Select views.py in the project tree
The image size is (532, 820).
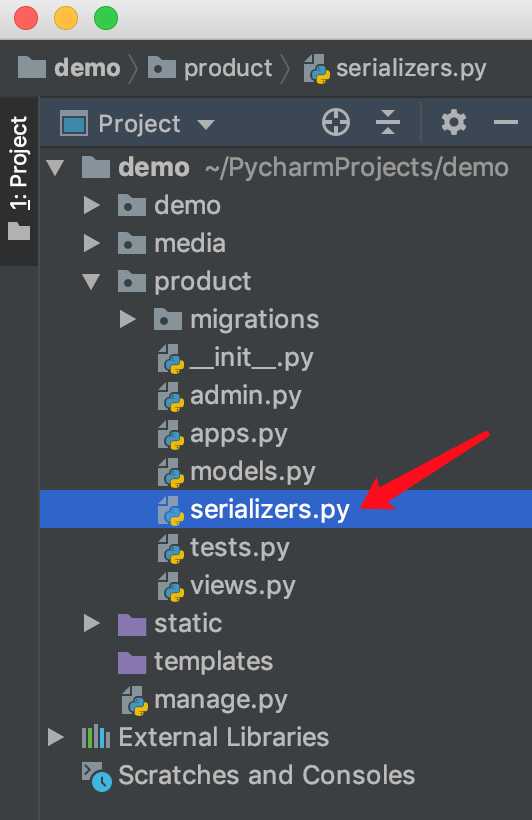point(243,586)
